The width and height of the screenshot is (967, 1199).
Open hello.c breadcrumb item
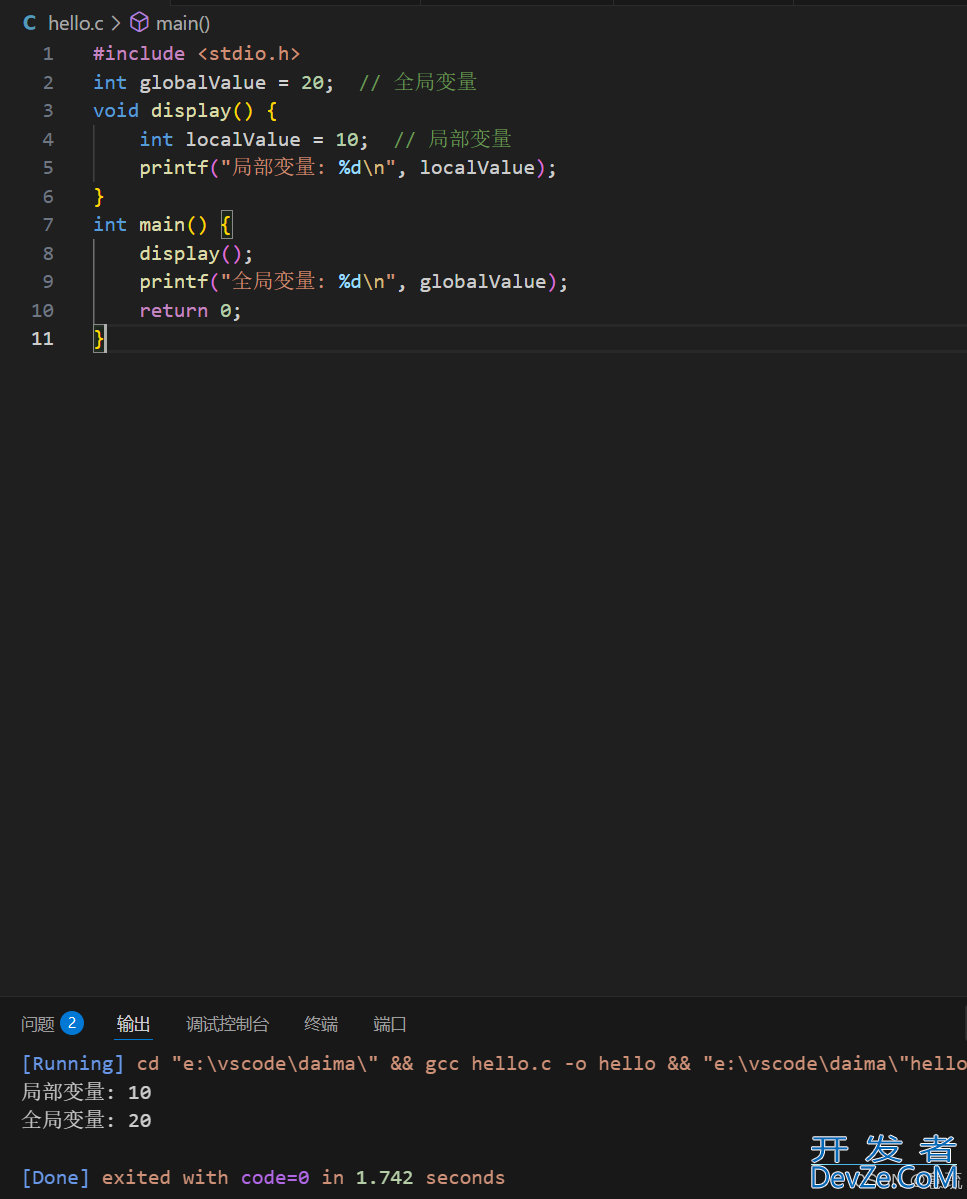point(76,23)
